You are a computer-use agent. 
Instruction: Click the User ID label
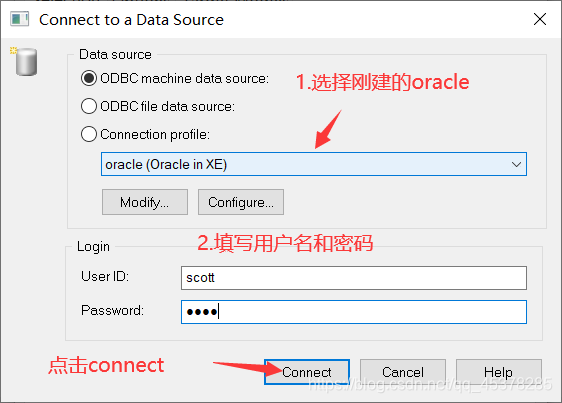[105, 276]
